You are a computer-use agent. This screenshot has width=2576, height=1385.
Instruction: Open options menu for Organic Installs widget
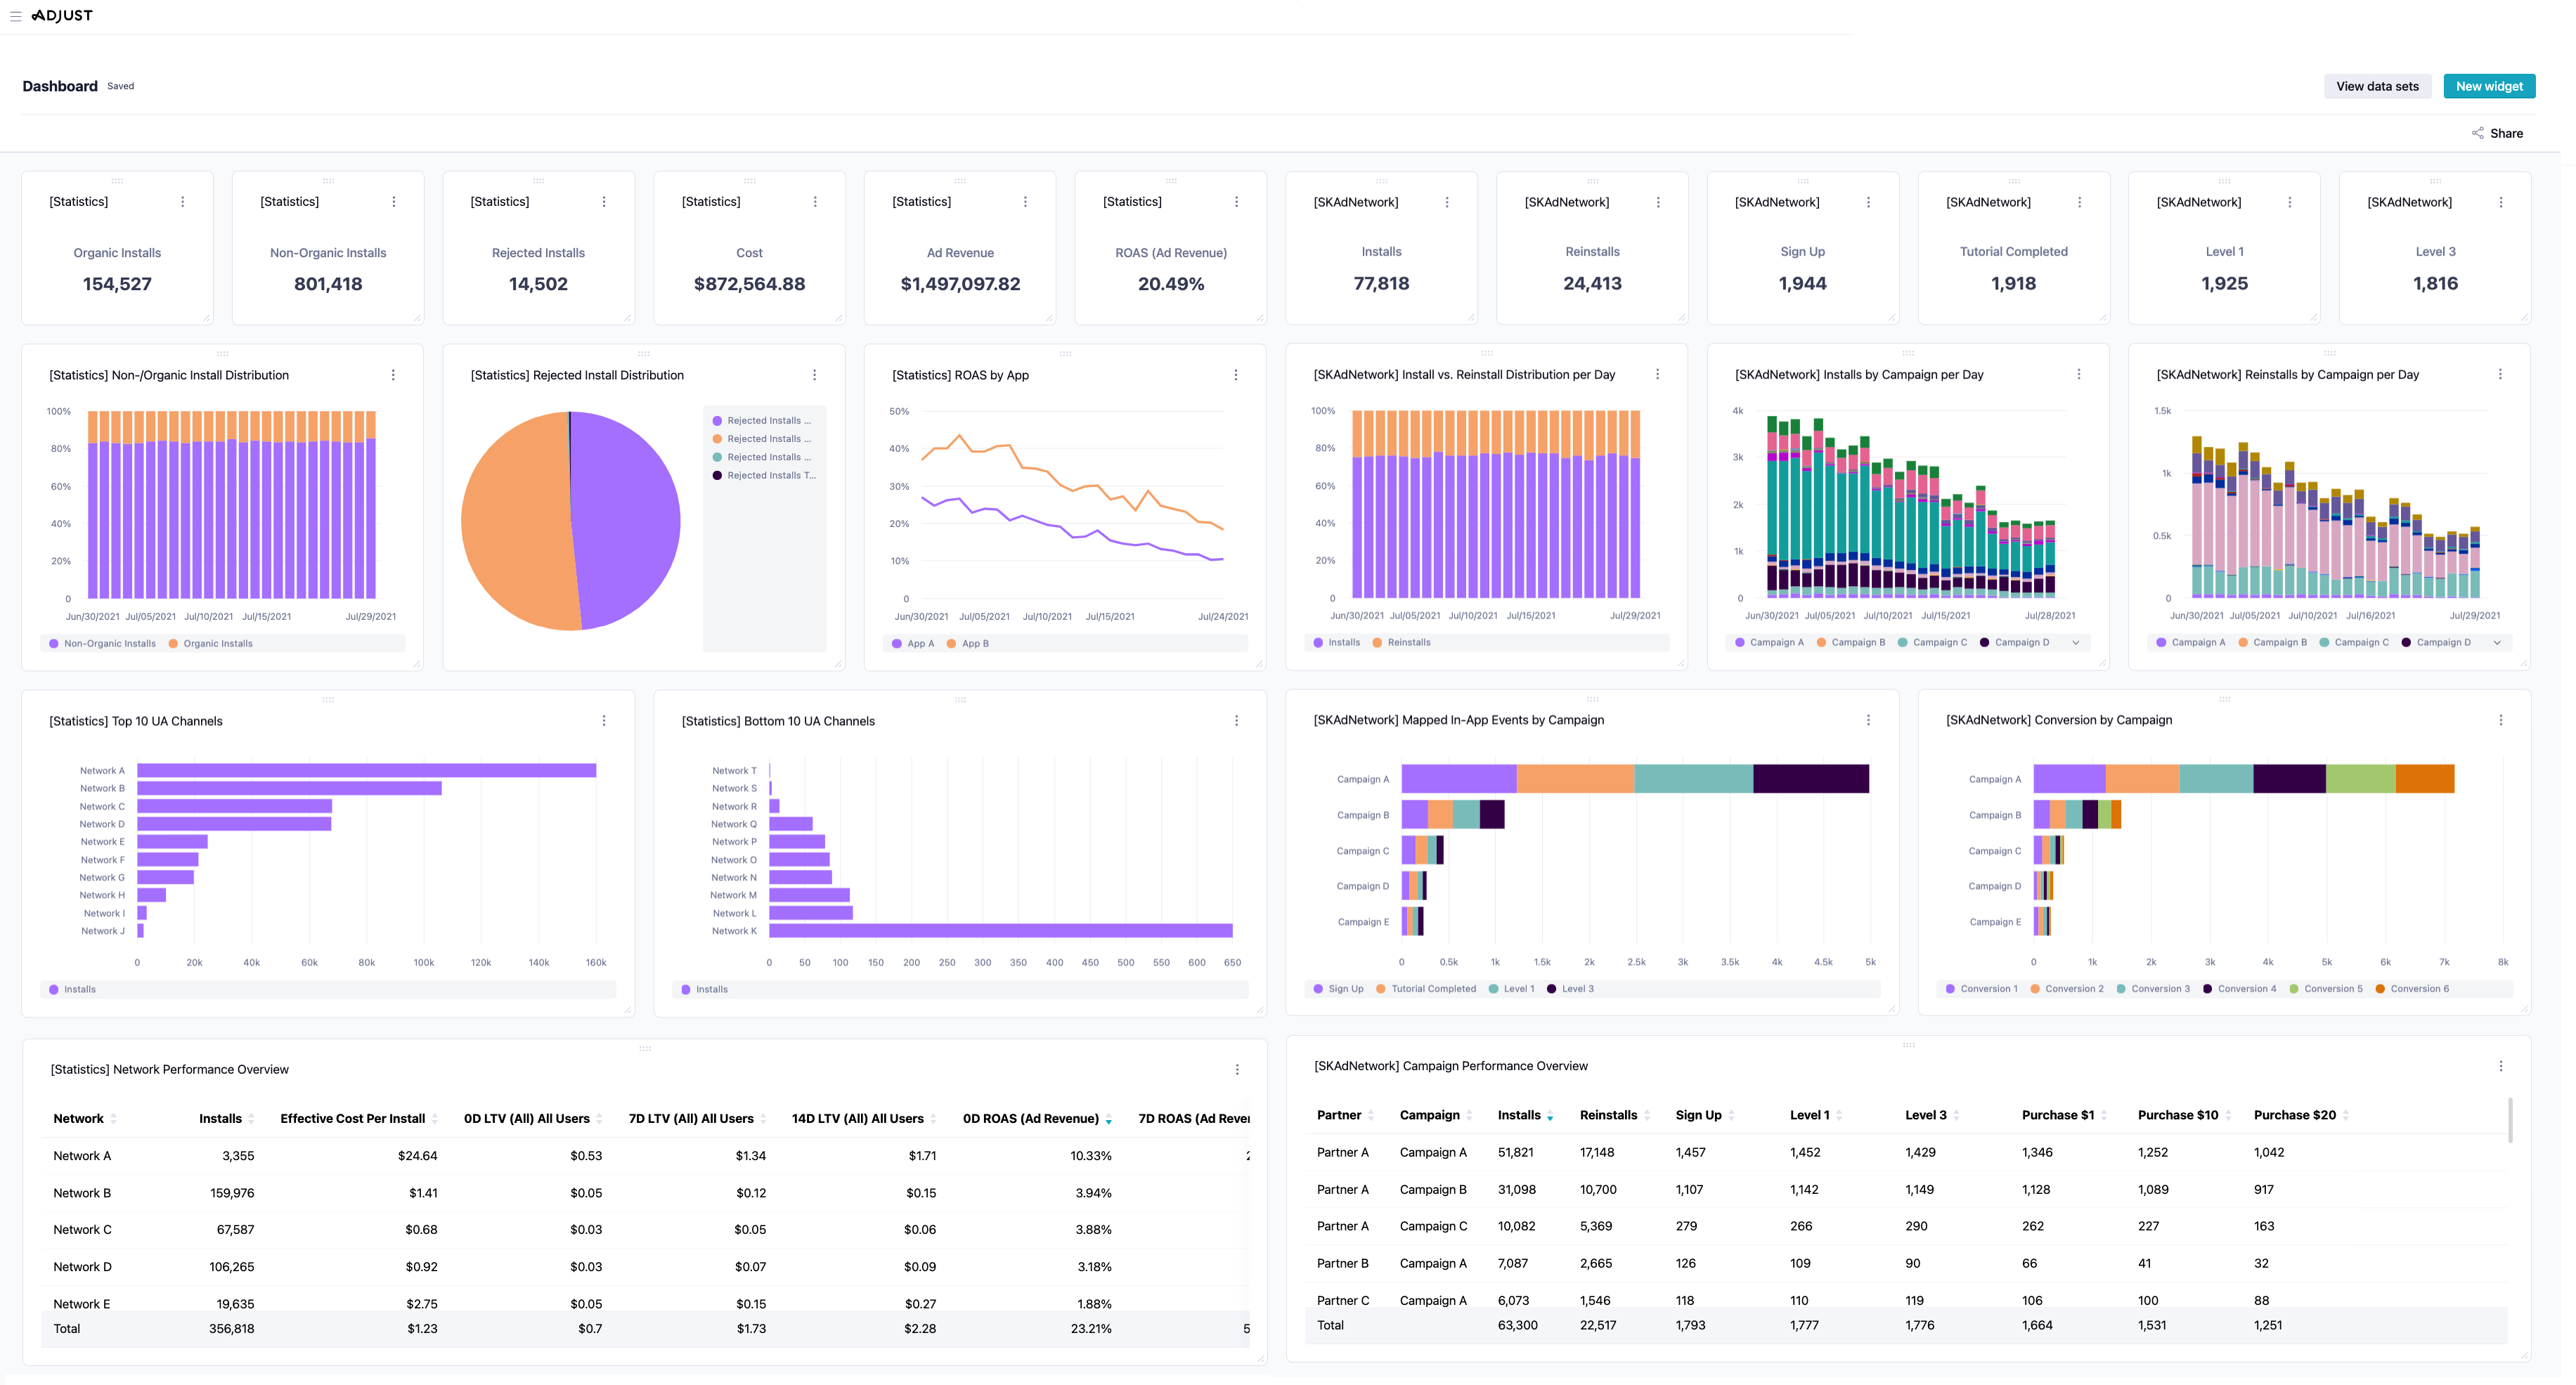[x=183, y=202]
